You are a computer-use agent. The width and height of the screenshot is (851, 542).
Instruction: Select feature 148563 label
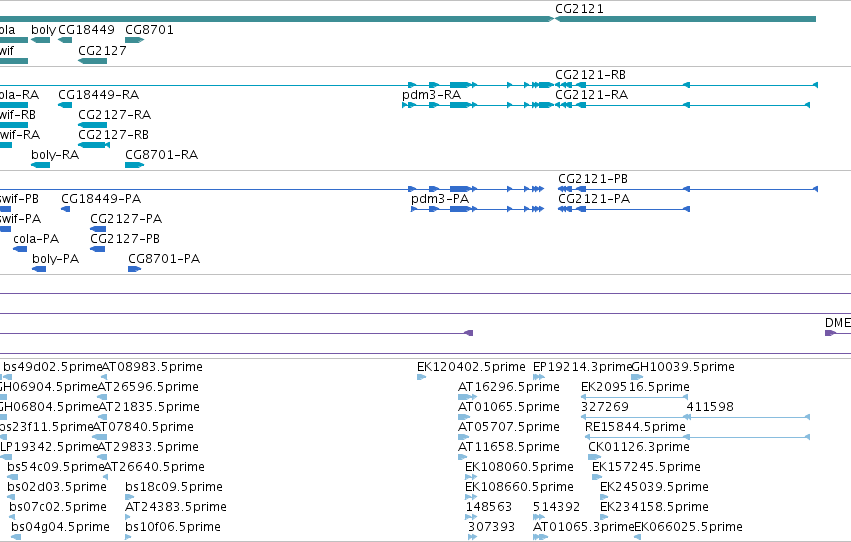[488, 508]
